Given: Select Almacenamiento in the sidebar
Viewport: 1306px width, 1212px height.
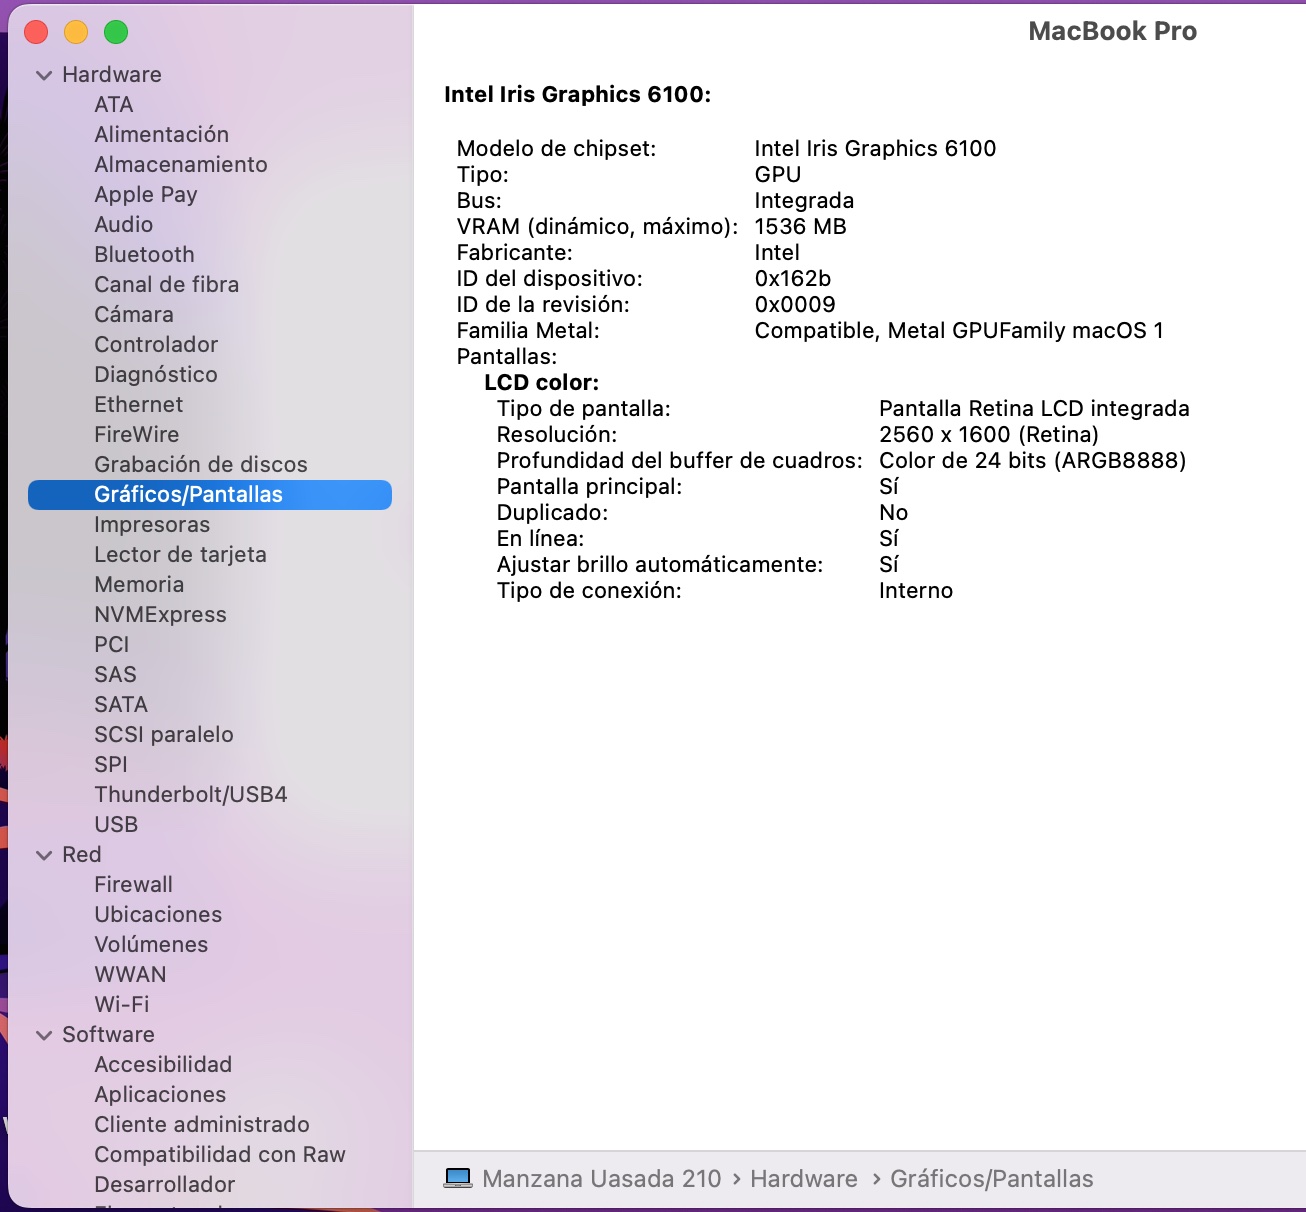Looking at the screenshot, I should 180,164.
